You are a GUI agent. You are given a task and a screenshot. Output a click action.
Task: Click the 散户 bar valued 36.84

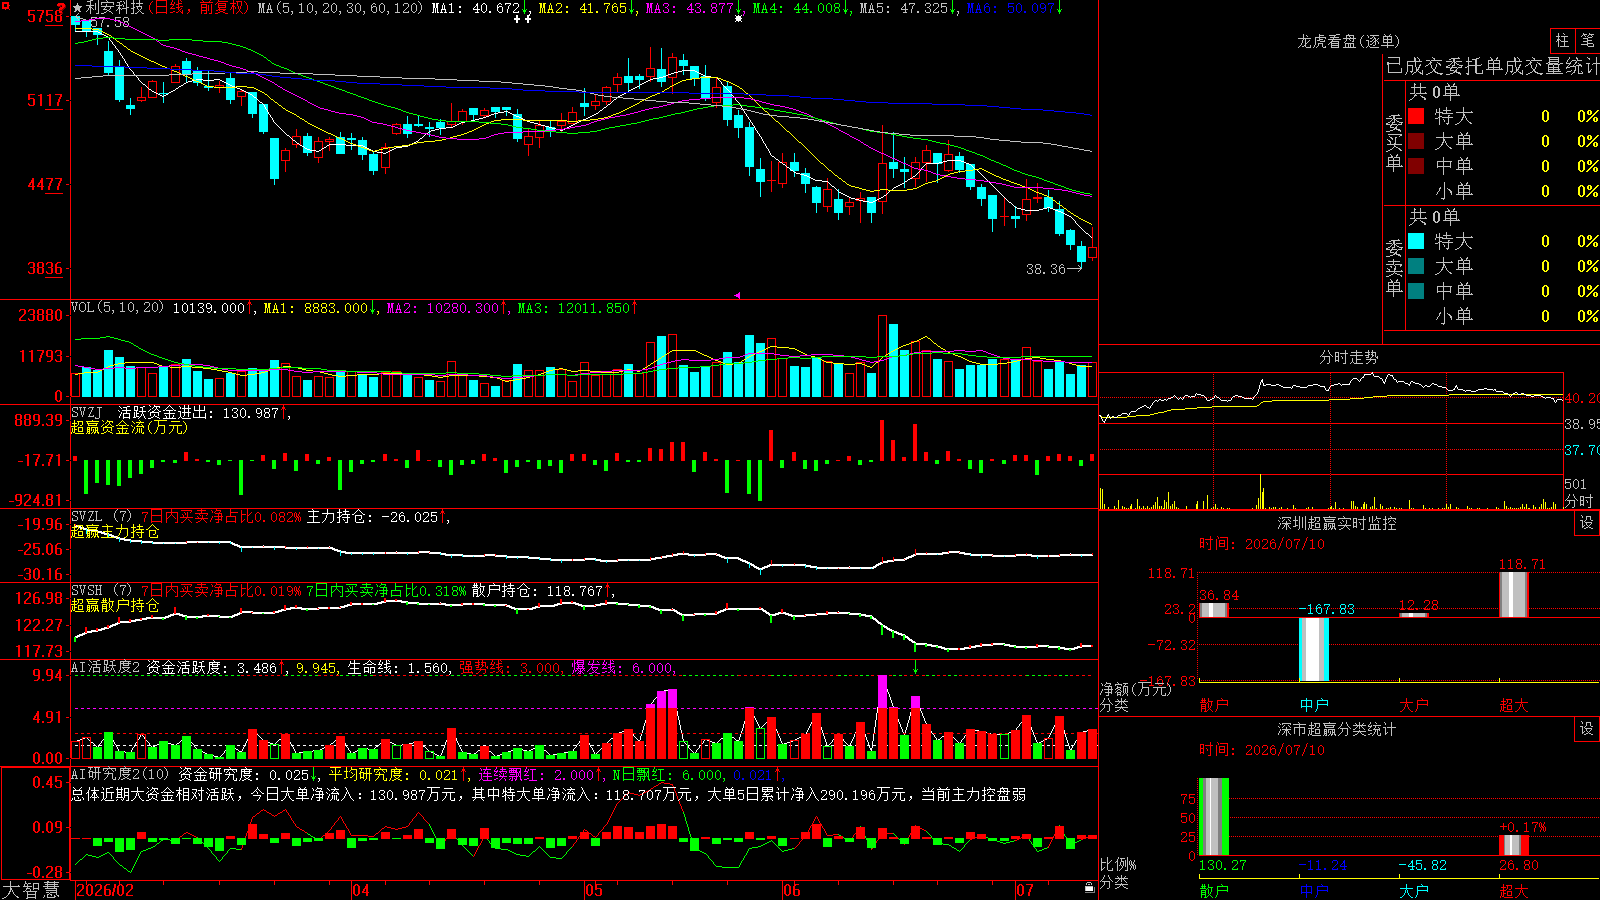click(x=1214, y=610)
